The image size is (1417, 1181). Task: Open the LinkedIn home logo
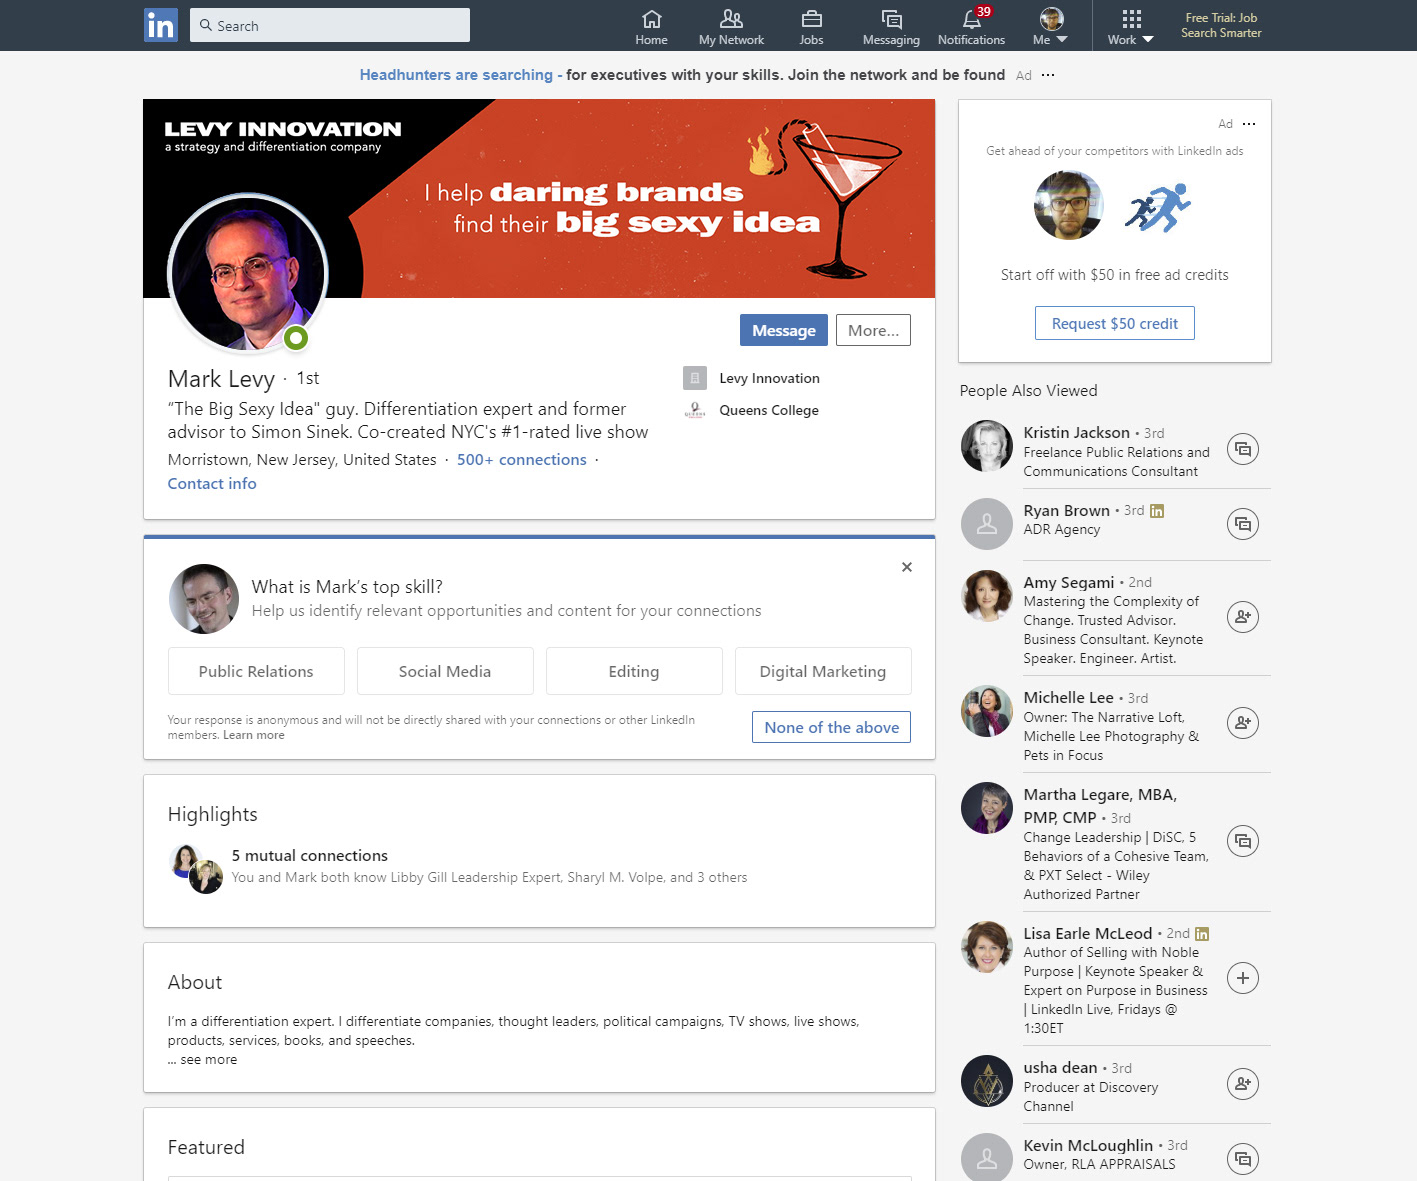160,25
